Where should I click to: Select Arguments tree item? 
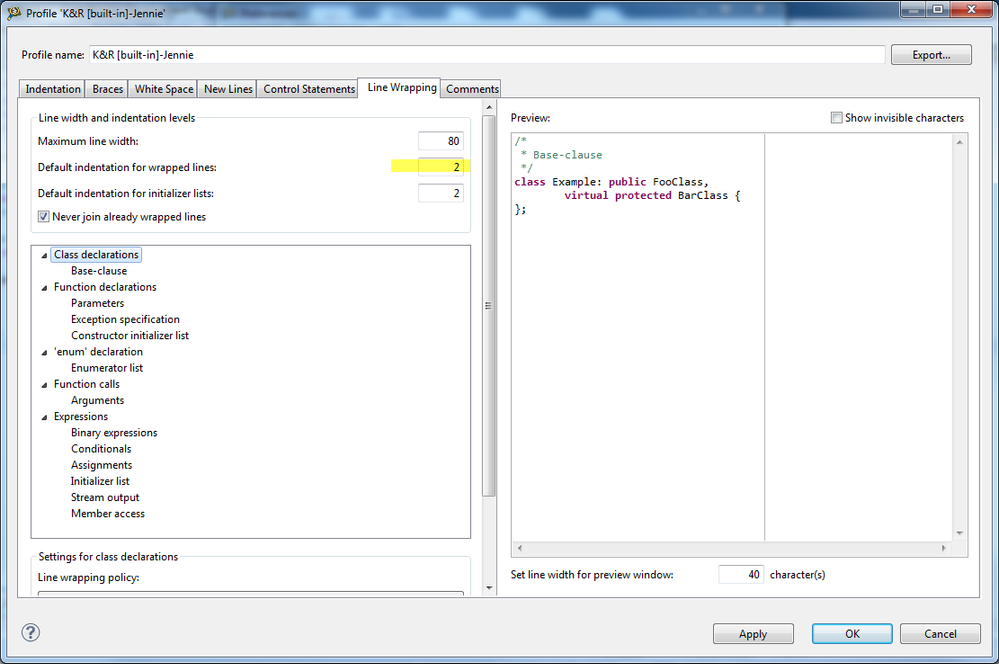point(97,400)
